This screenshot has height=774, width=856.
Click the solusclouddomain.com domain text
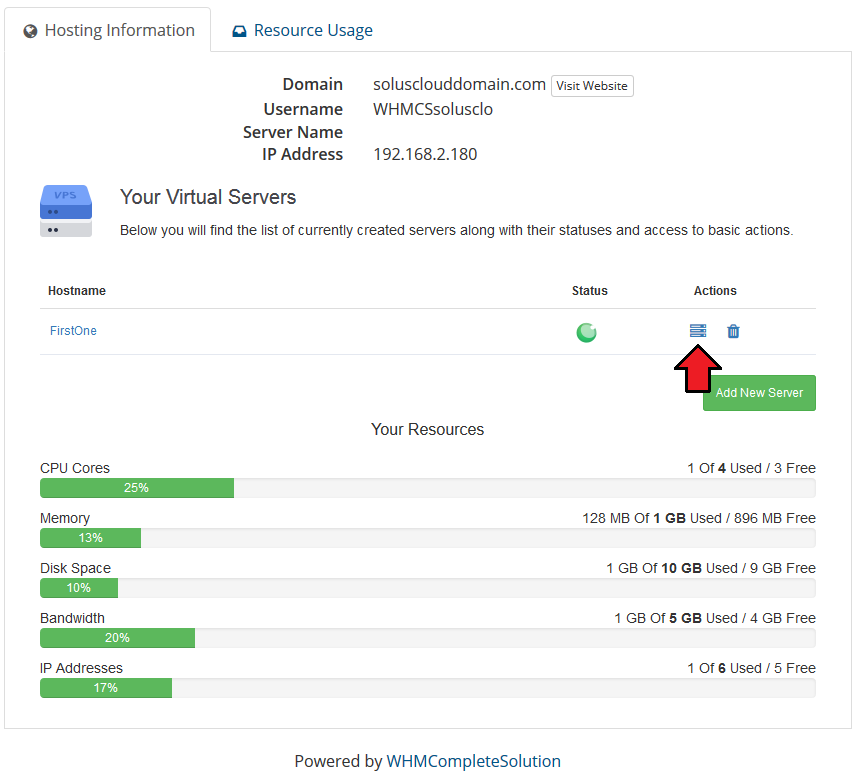(459, 85)
